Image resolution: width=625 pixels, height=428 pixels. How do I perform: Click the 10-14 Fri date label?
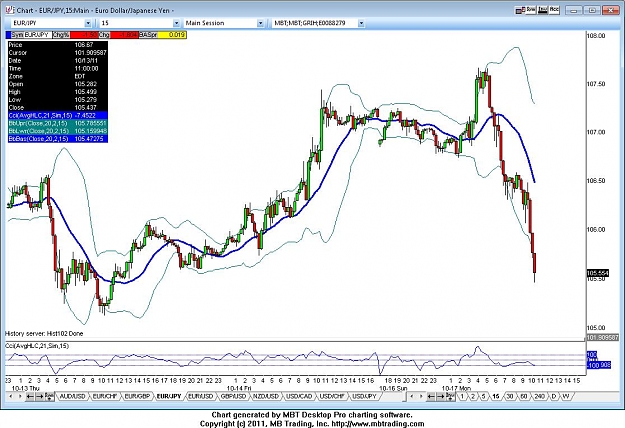tap(239, 388)
